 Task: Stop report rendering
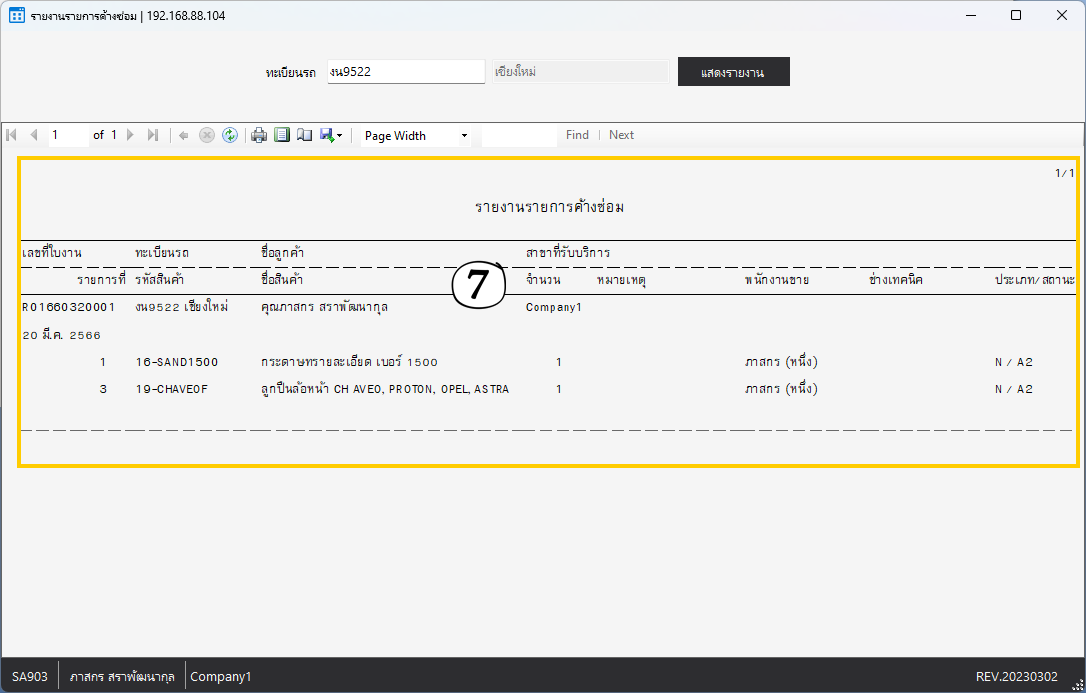(207, 135)
